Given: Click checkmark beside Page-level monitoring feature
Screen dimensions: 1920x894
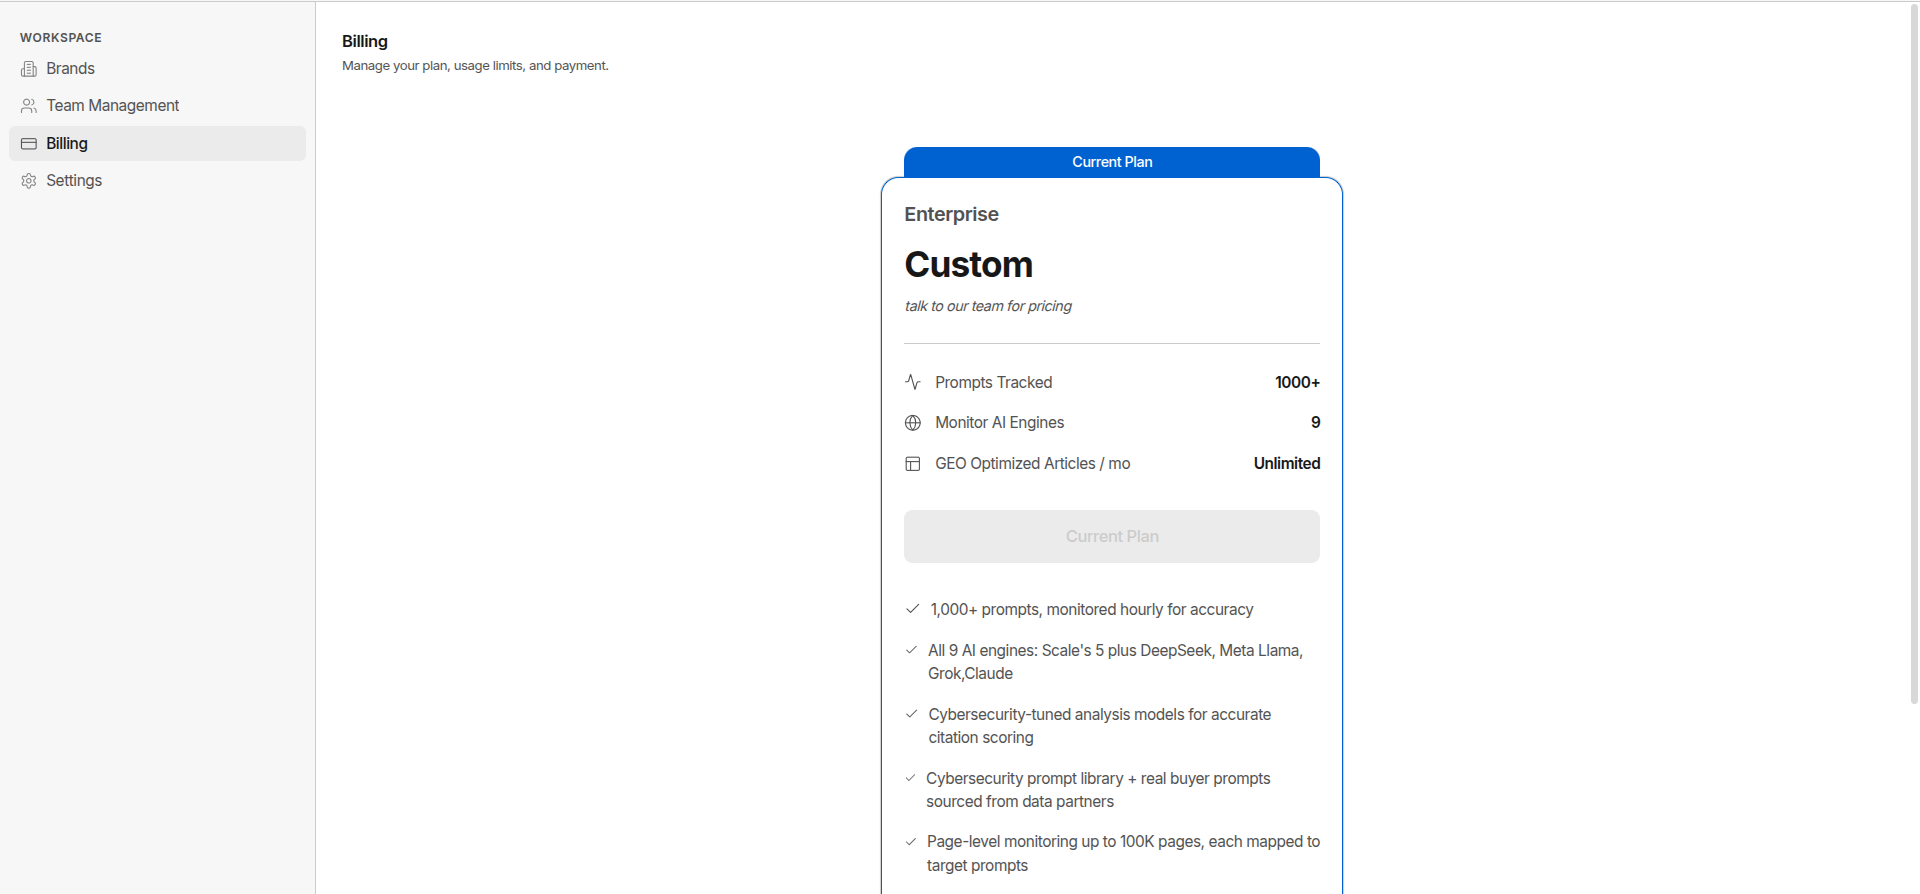Looking at the screenshot, I should coord(911,842).
